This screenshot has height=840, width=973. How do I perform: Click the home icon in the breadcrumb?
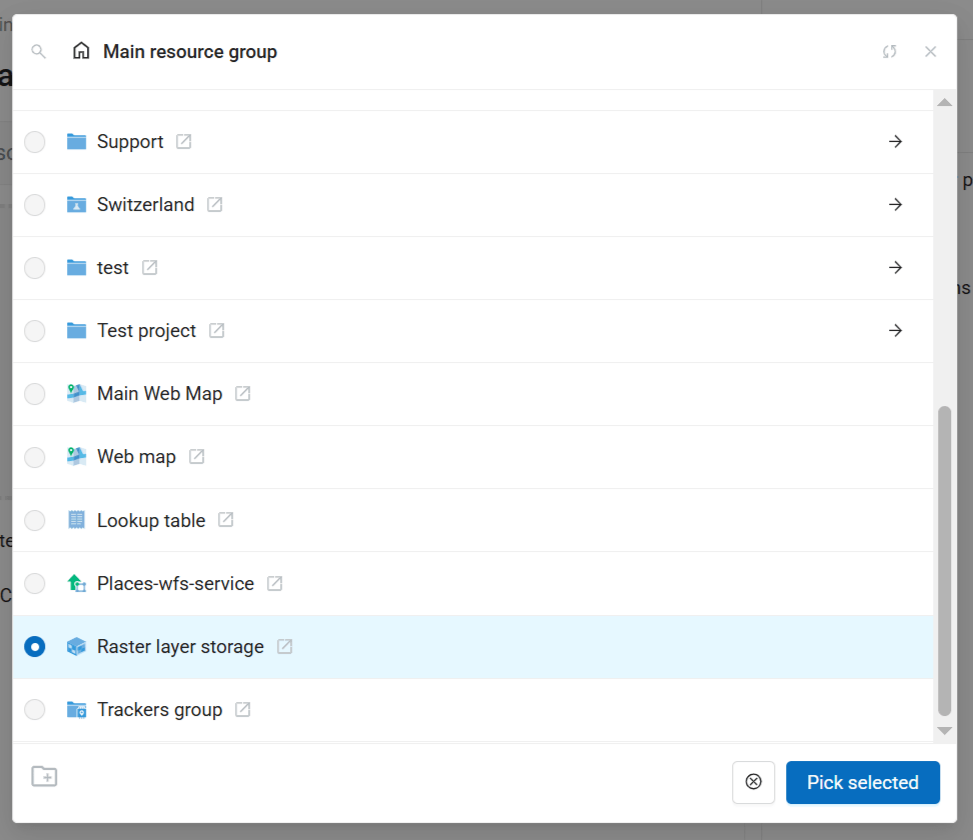point(81,52)
